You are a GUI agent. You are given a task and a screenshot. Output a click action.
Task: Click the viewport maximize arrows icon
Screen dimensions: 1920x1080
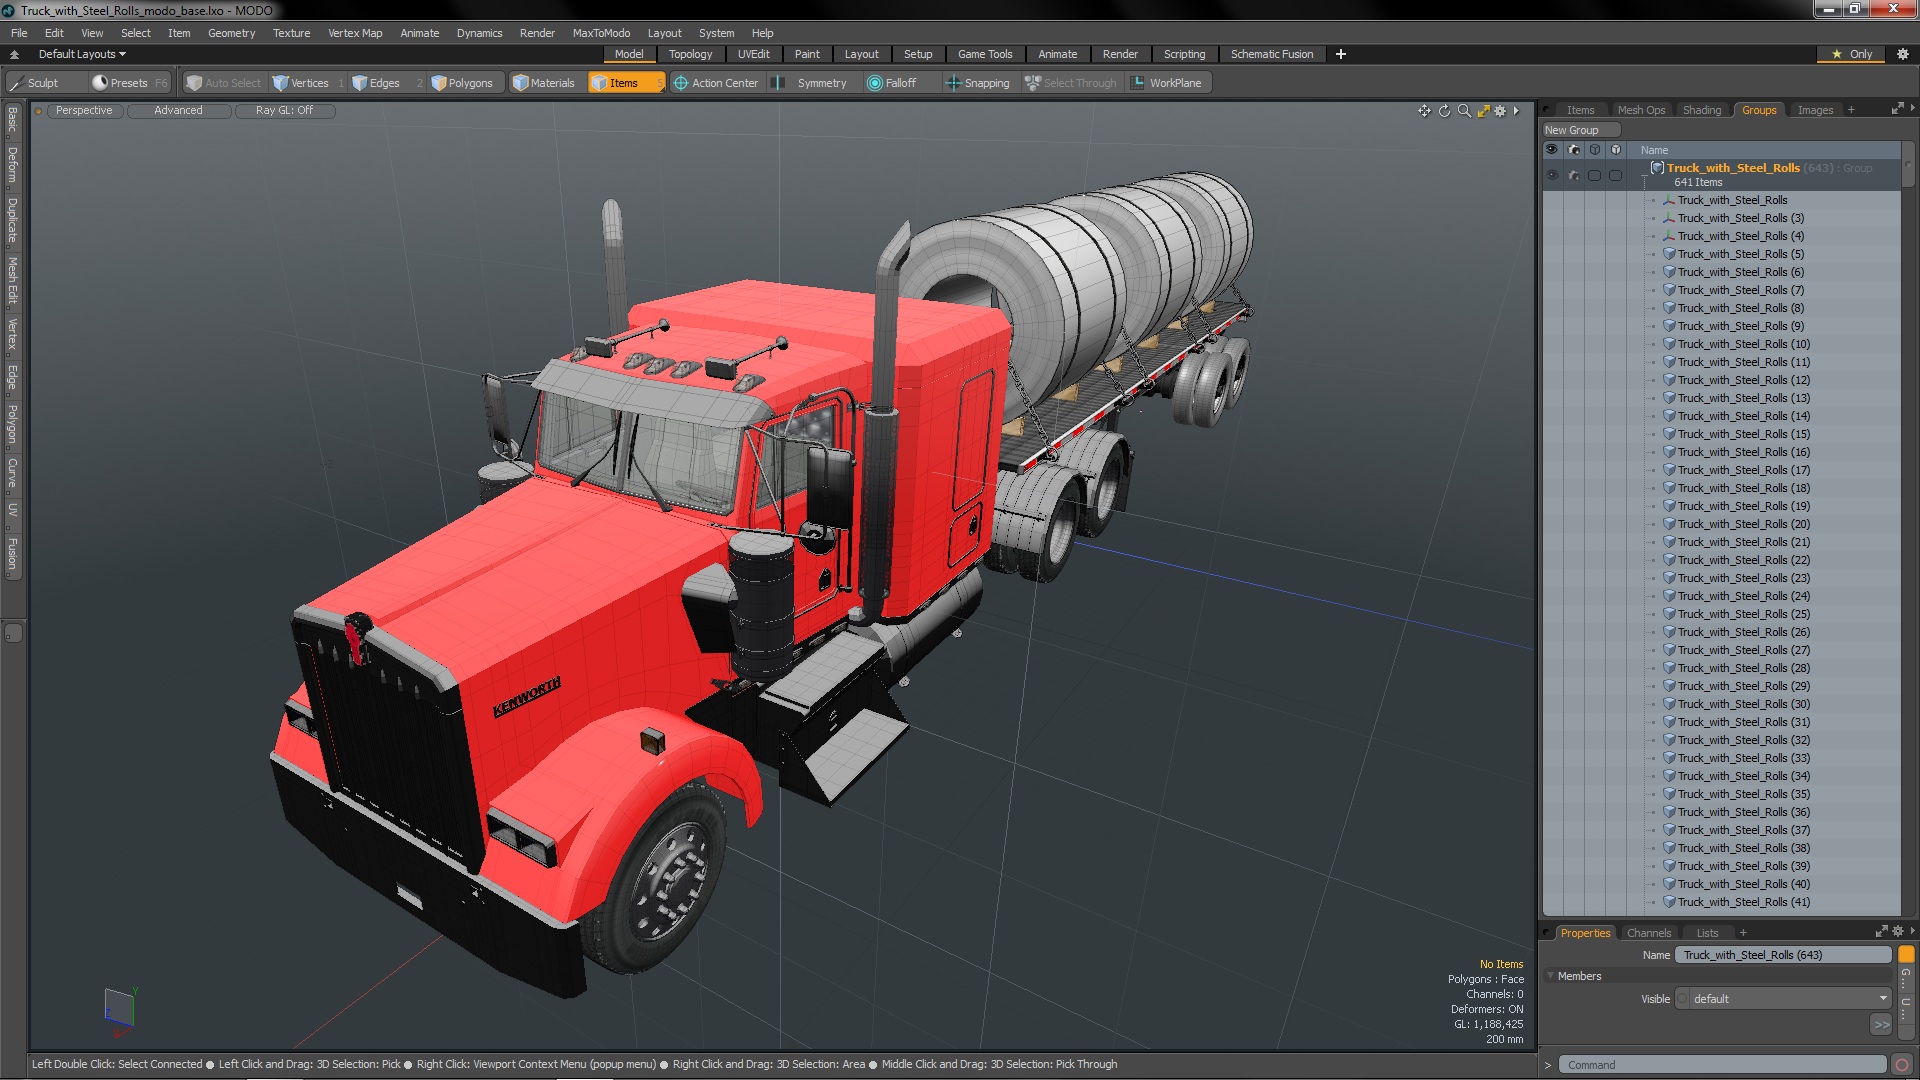pyautogui.click(x=1483, y=111)
